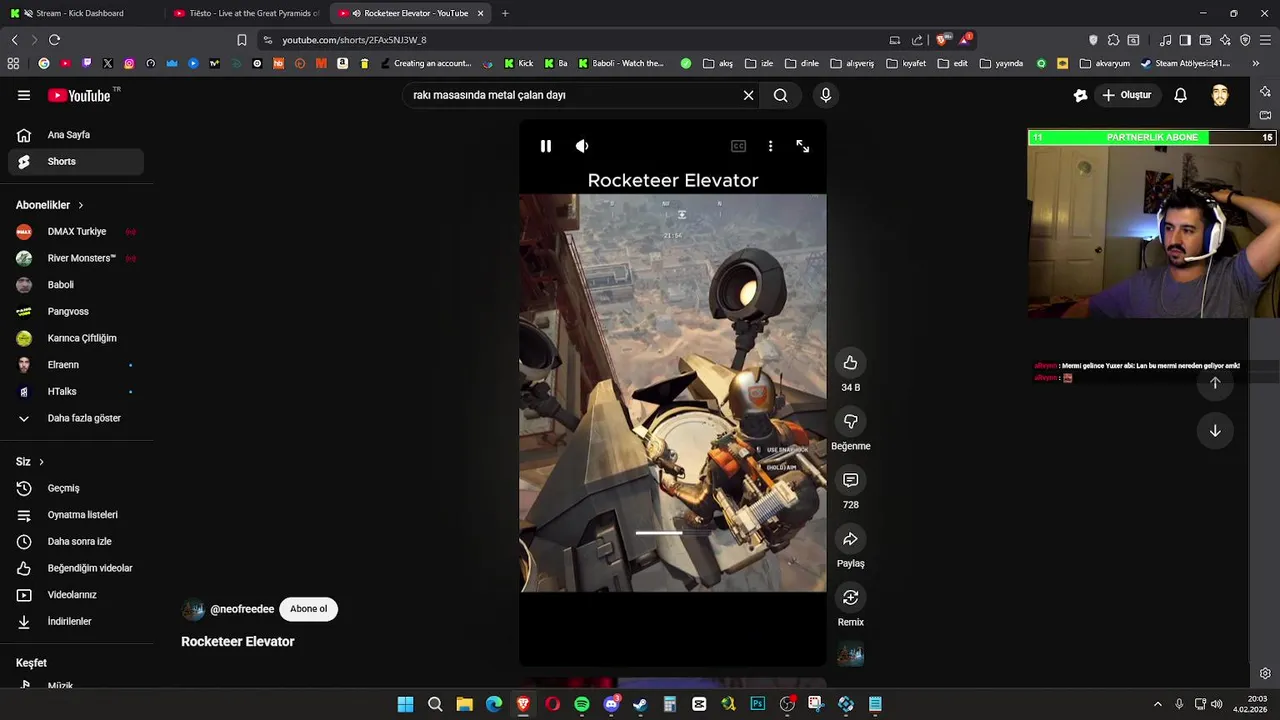Click the youtube.com address bar URL
The height and width of the screenshot is (720, 1280).
click(354, 40)
